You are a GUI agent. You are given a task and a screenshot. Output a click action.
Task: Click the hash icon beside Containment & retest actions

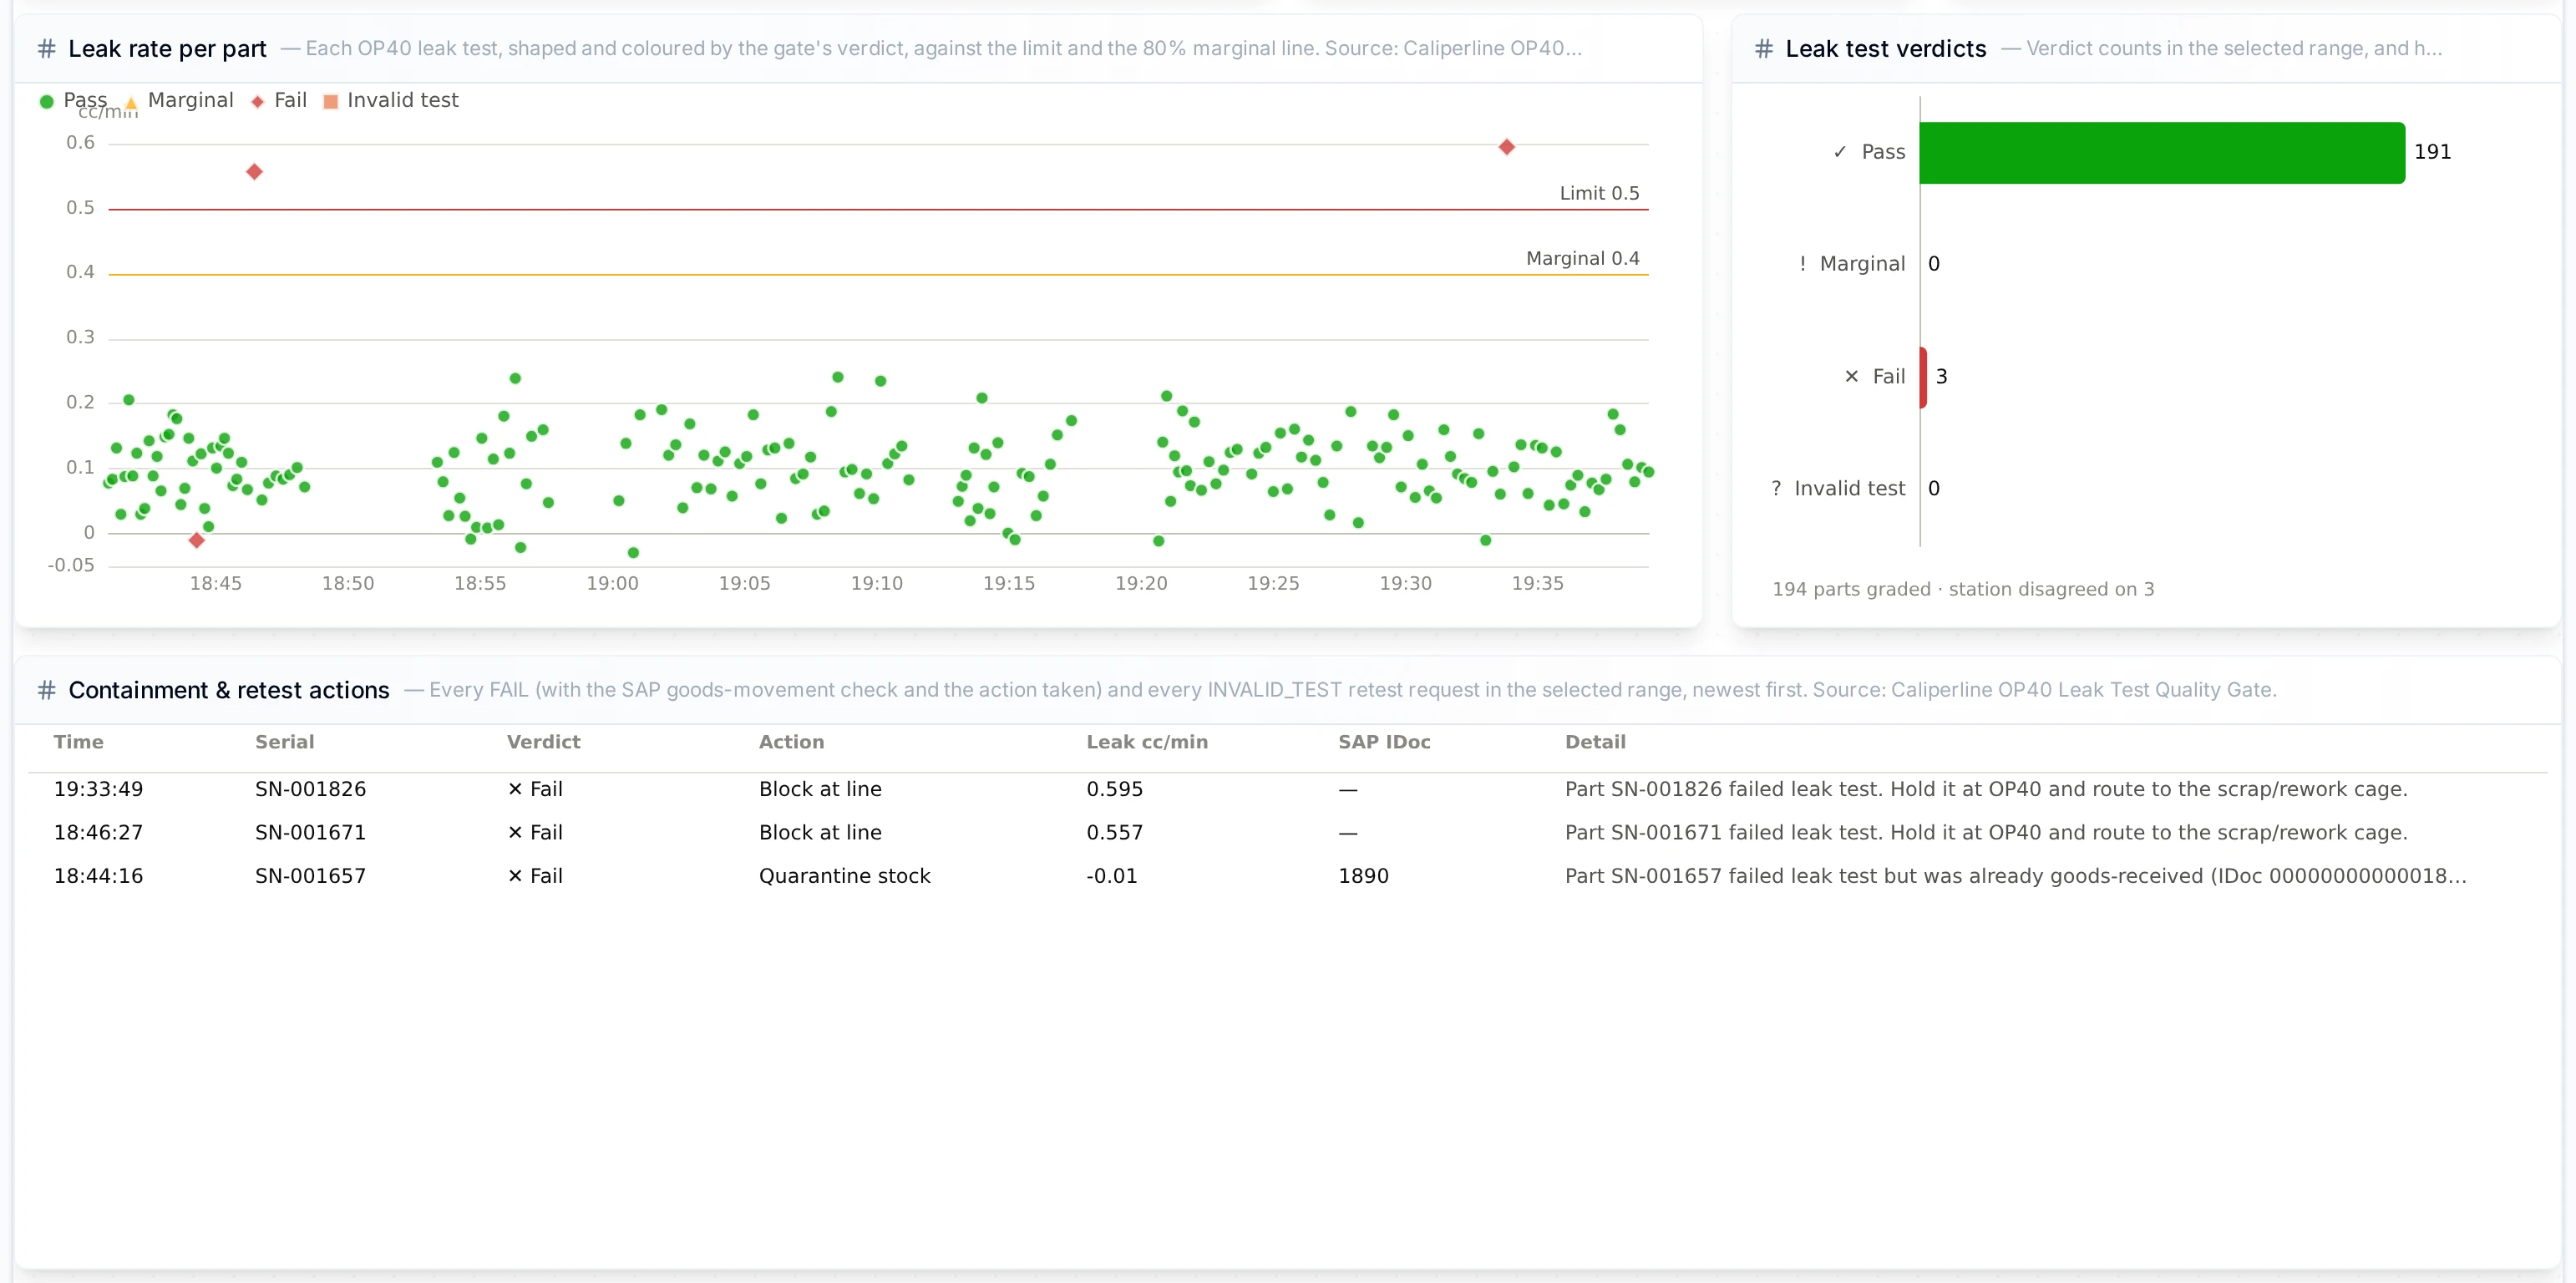click(46, 690)
